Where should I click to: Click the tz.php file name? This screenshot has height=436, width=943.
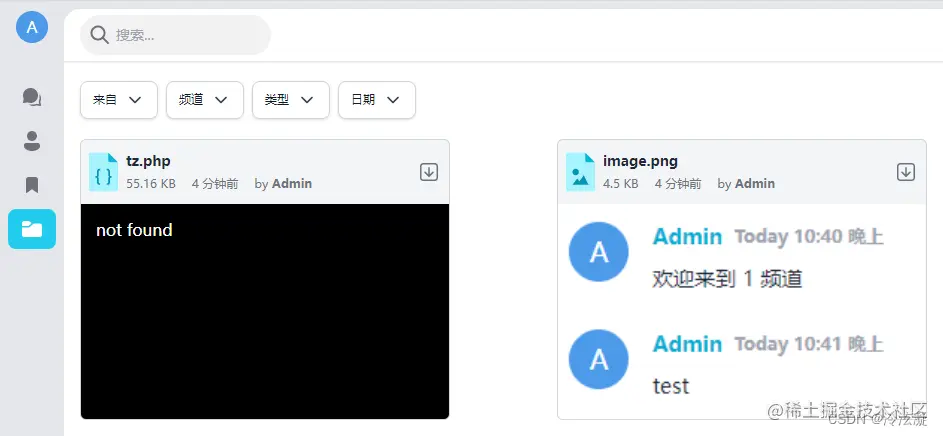148,161
